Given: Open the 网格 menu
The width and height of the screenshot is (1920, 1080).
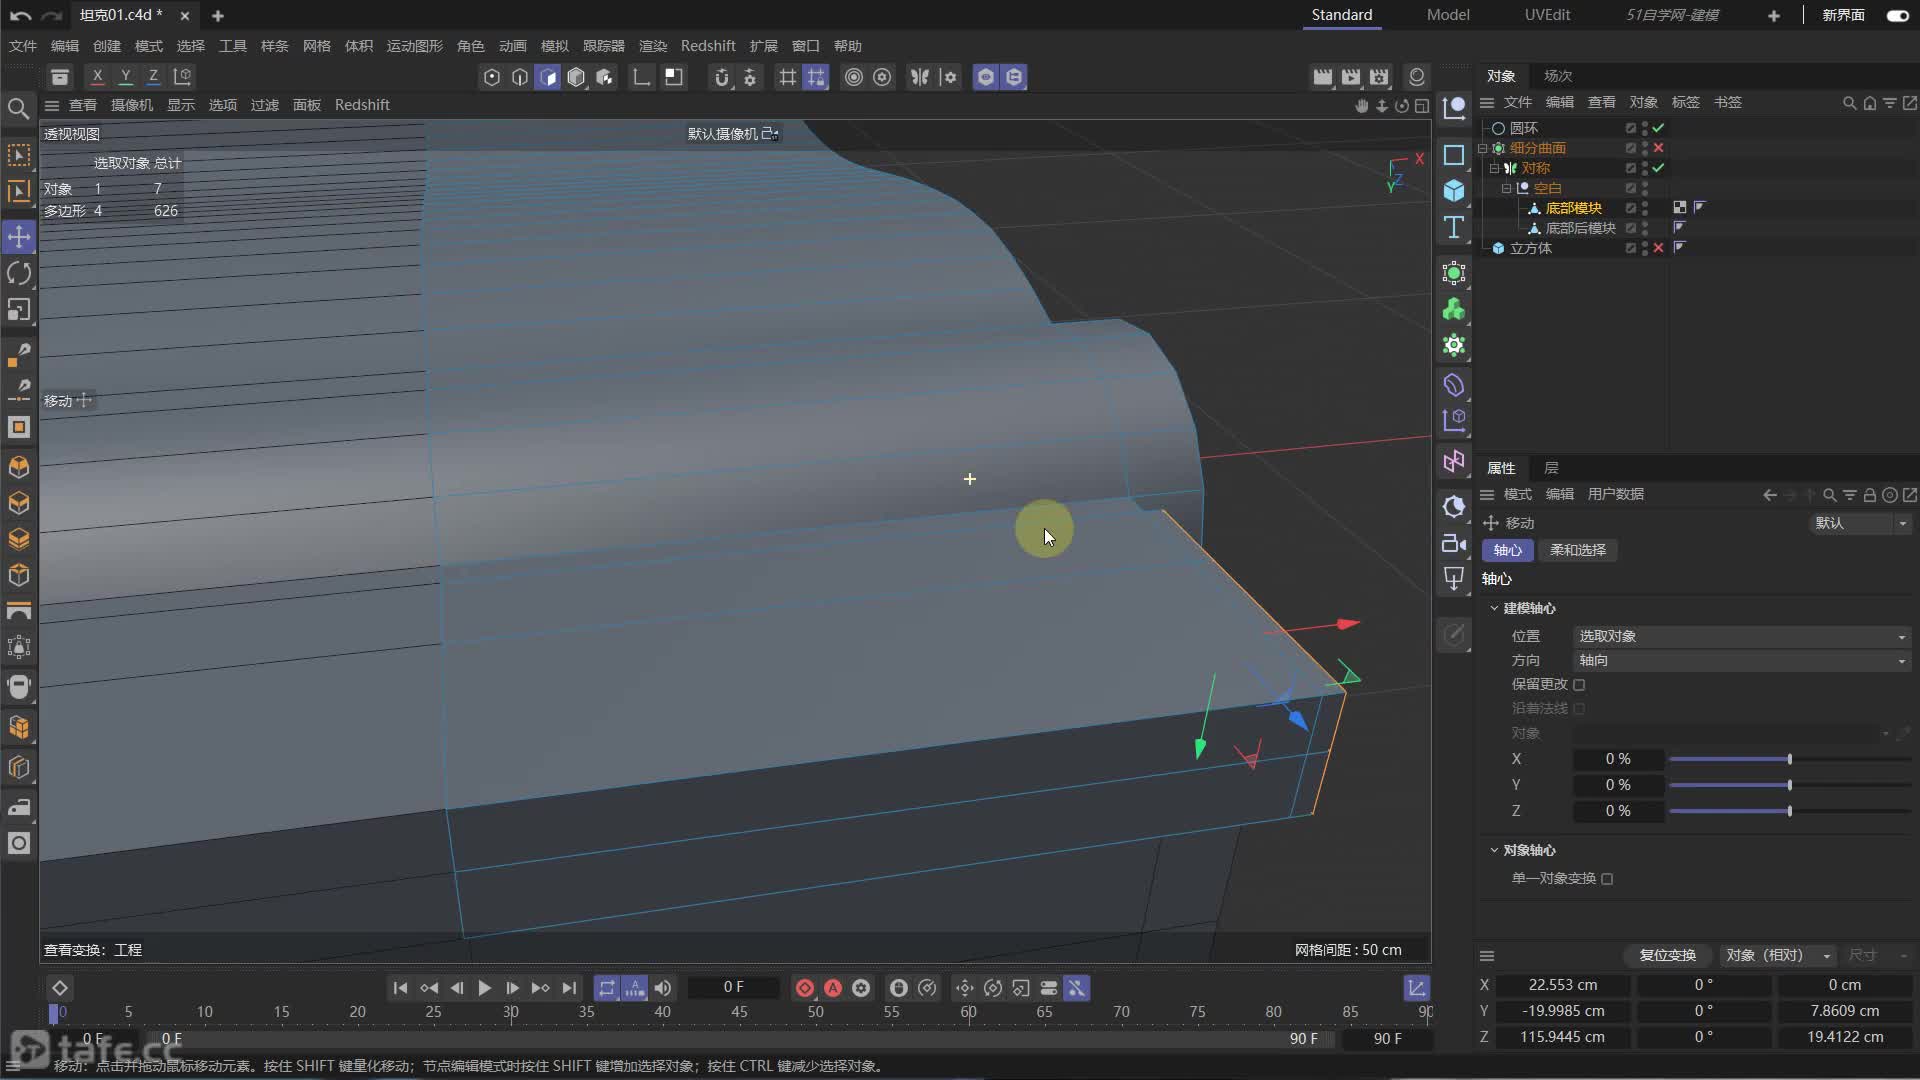Looking at the screenshot, I should pos(316,46).
